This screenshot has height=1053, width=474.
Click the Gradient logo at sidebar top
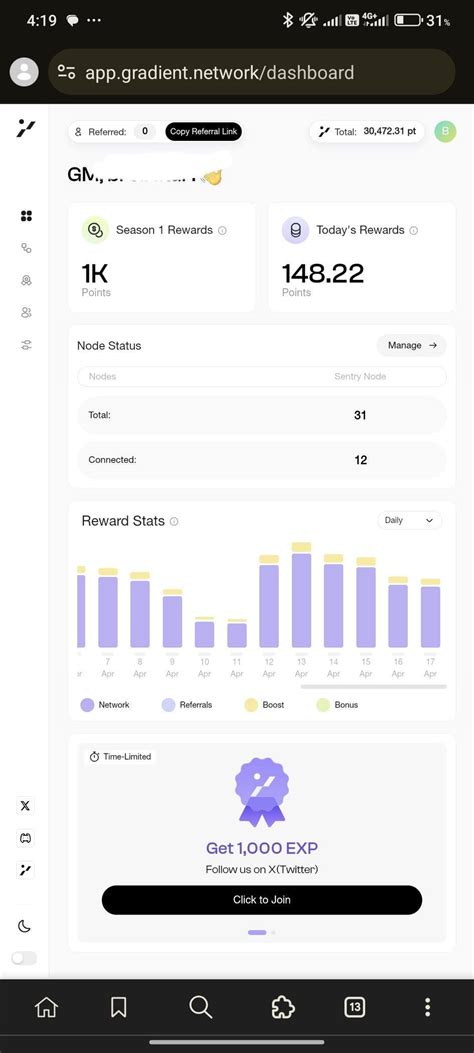tap(26, 128)
